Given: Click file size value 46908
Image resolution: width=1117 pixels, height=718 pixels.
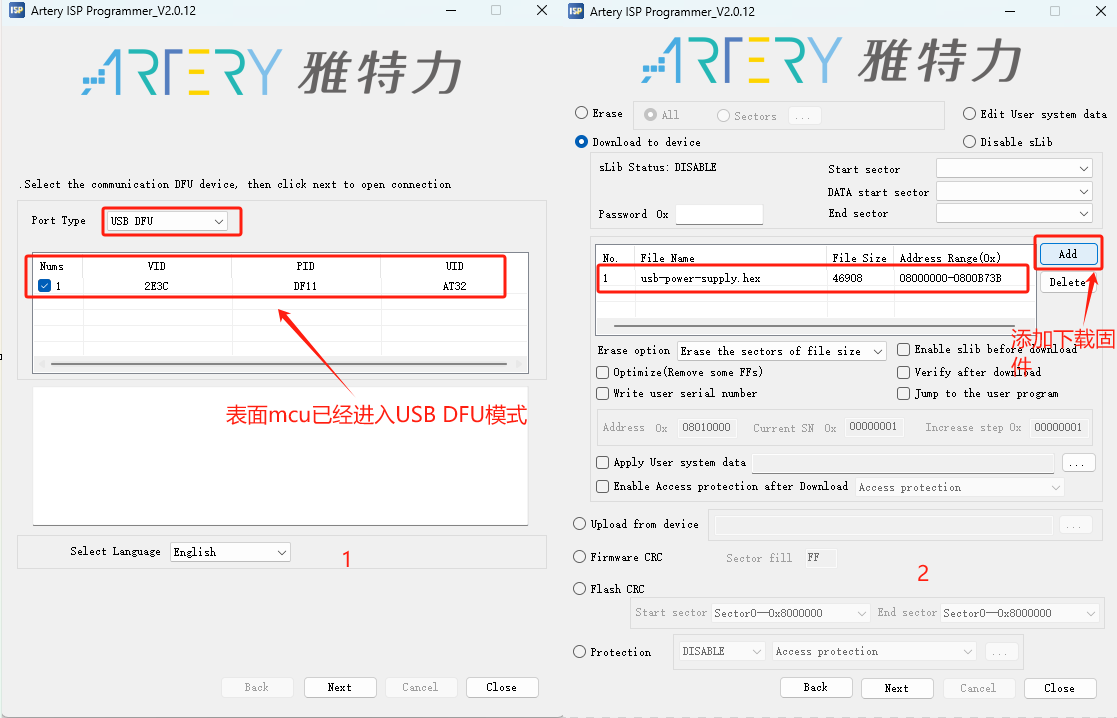Looking at the screenshot, I should pos(848,278).
